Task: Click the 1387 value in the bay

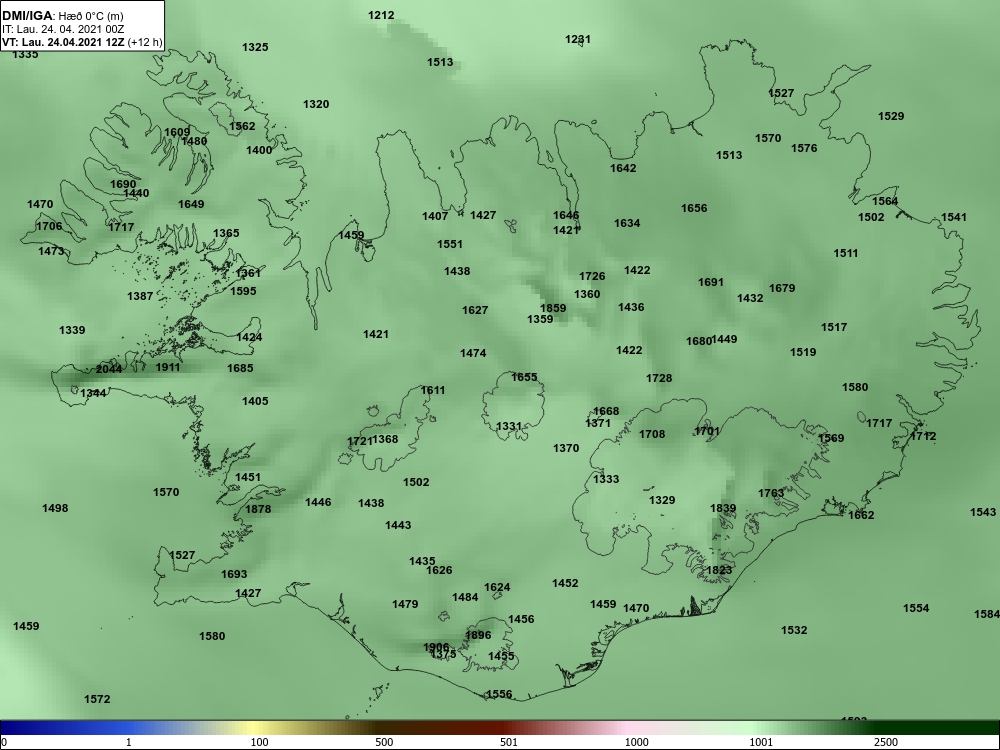Action: (140, 296)
